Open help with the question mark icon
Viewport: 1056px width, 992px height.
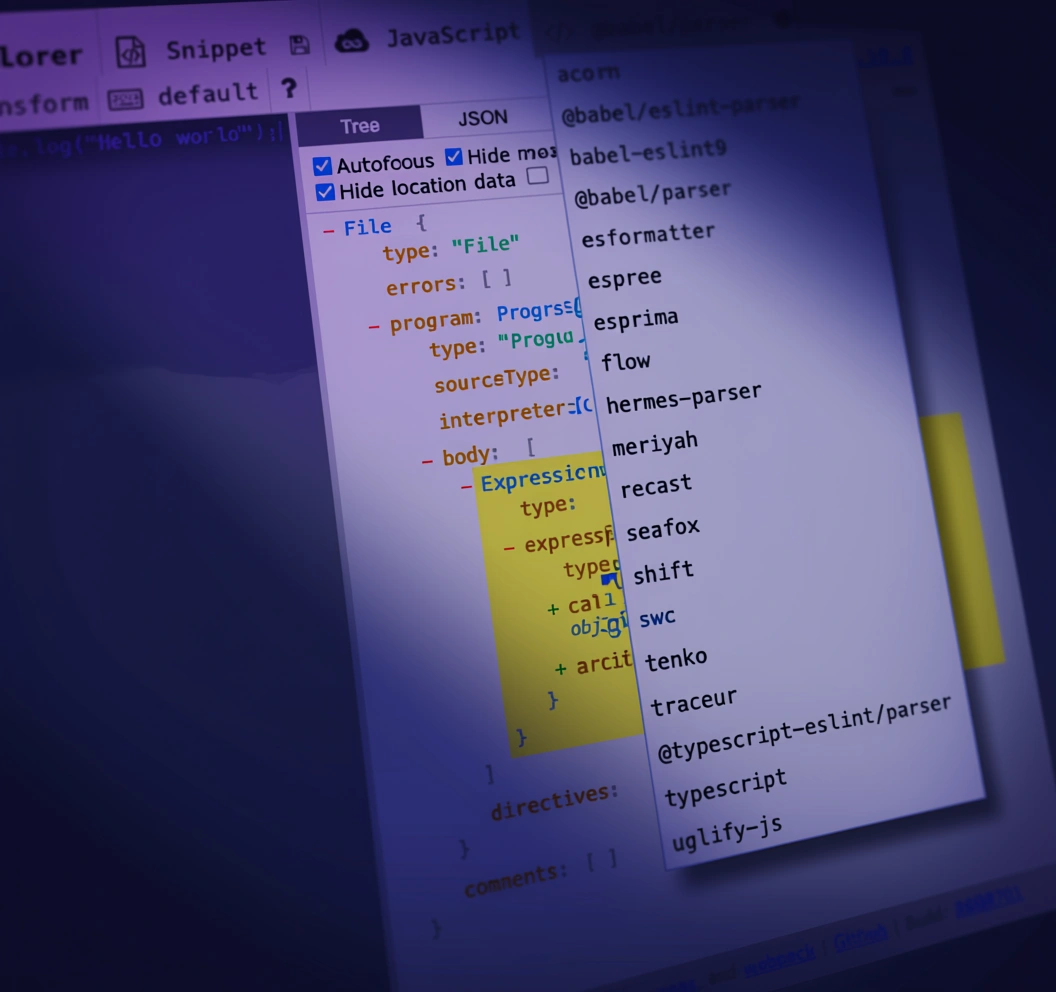tap(288, 89)
